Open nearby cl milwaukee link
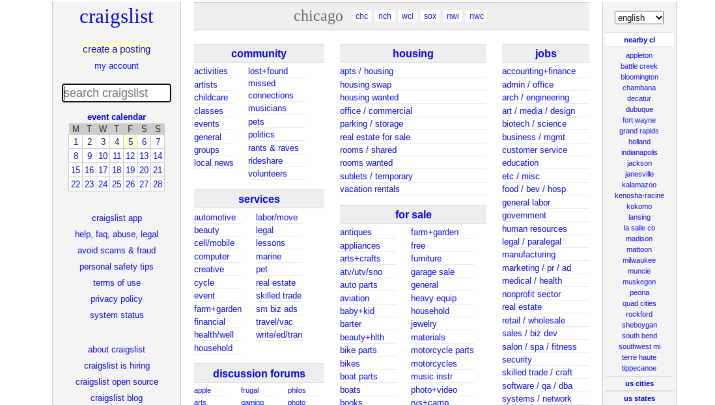The image size is (715, 405). click(639, 260)
